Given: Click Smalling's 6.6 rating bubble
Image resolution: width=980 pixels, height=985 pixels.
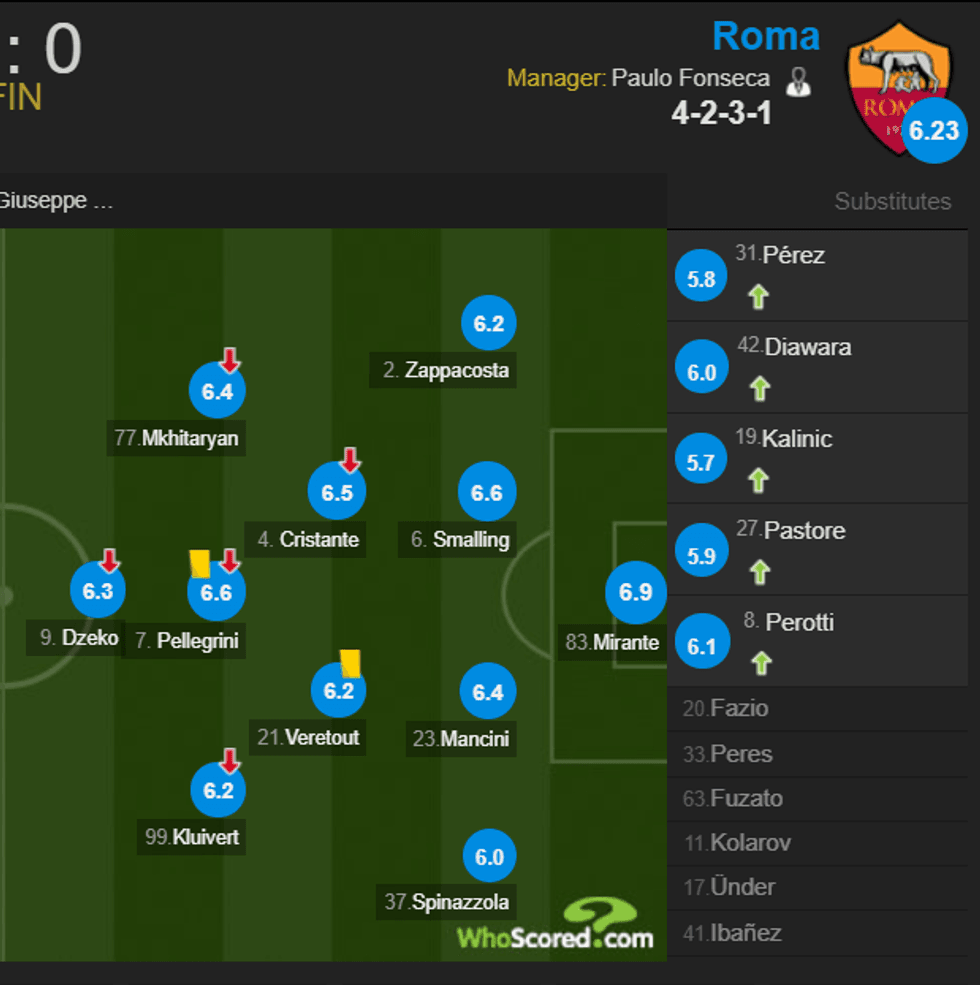Looking at the screenshot, I should [x=487, y=491].
